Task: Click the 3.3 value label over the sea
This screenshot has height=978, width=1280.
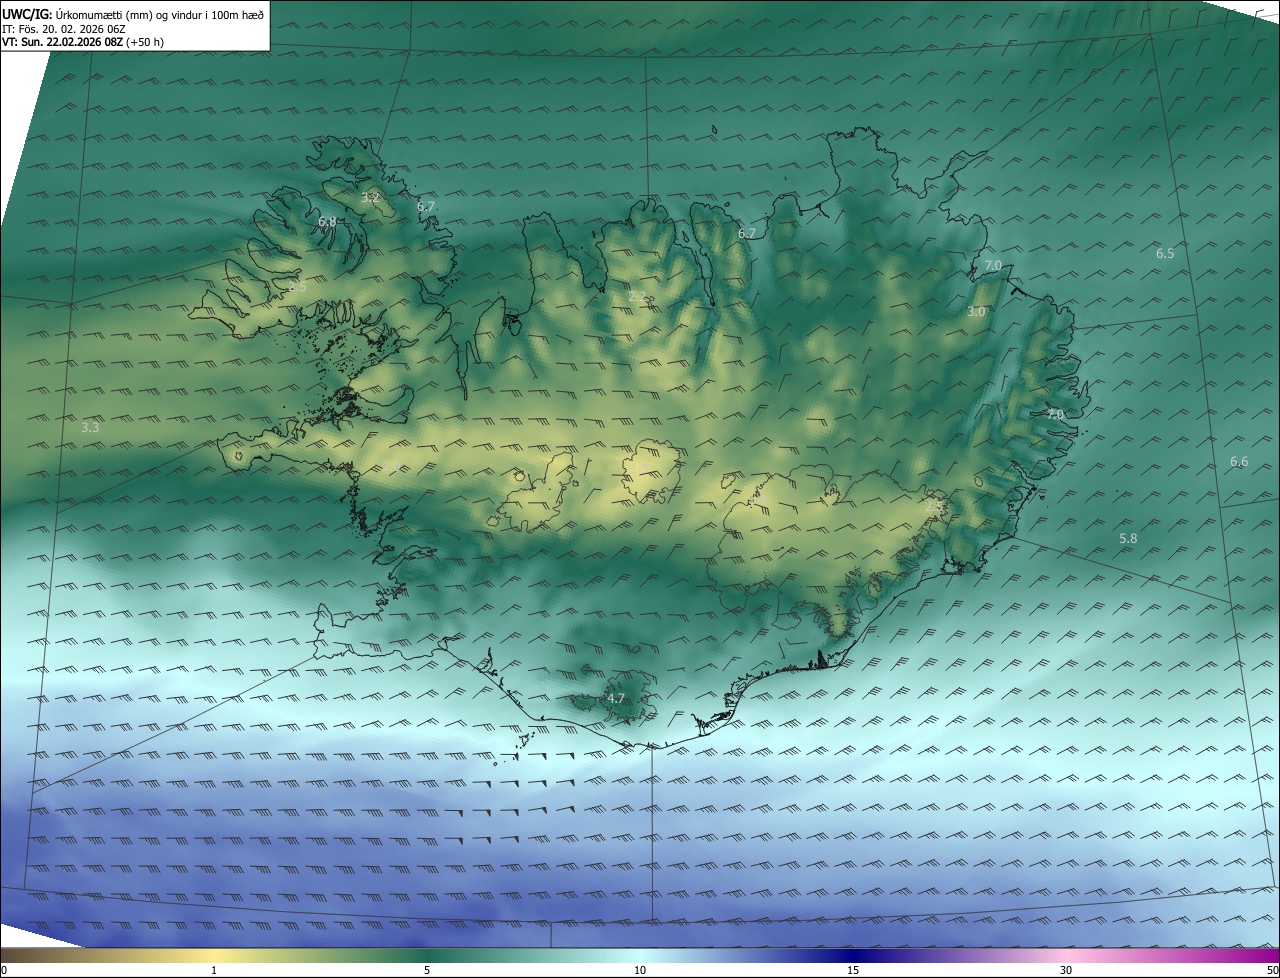Action: [x=90, y=427]
